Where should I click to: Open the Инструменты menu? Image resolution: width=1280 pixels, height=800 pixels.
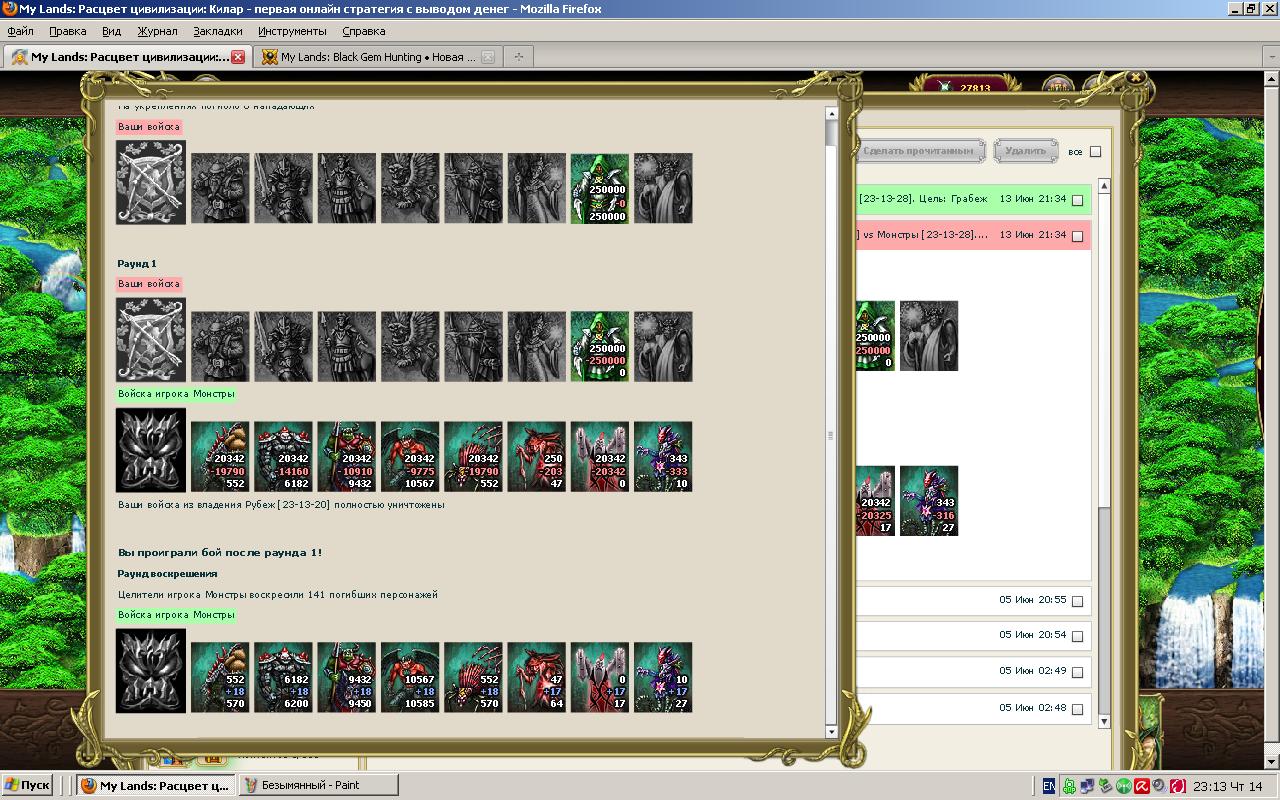click(292, 31)
